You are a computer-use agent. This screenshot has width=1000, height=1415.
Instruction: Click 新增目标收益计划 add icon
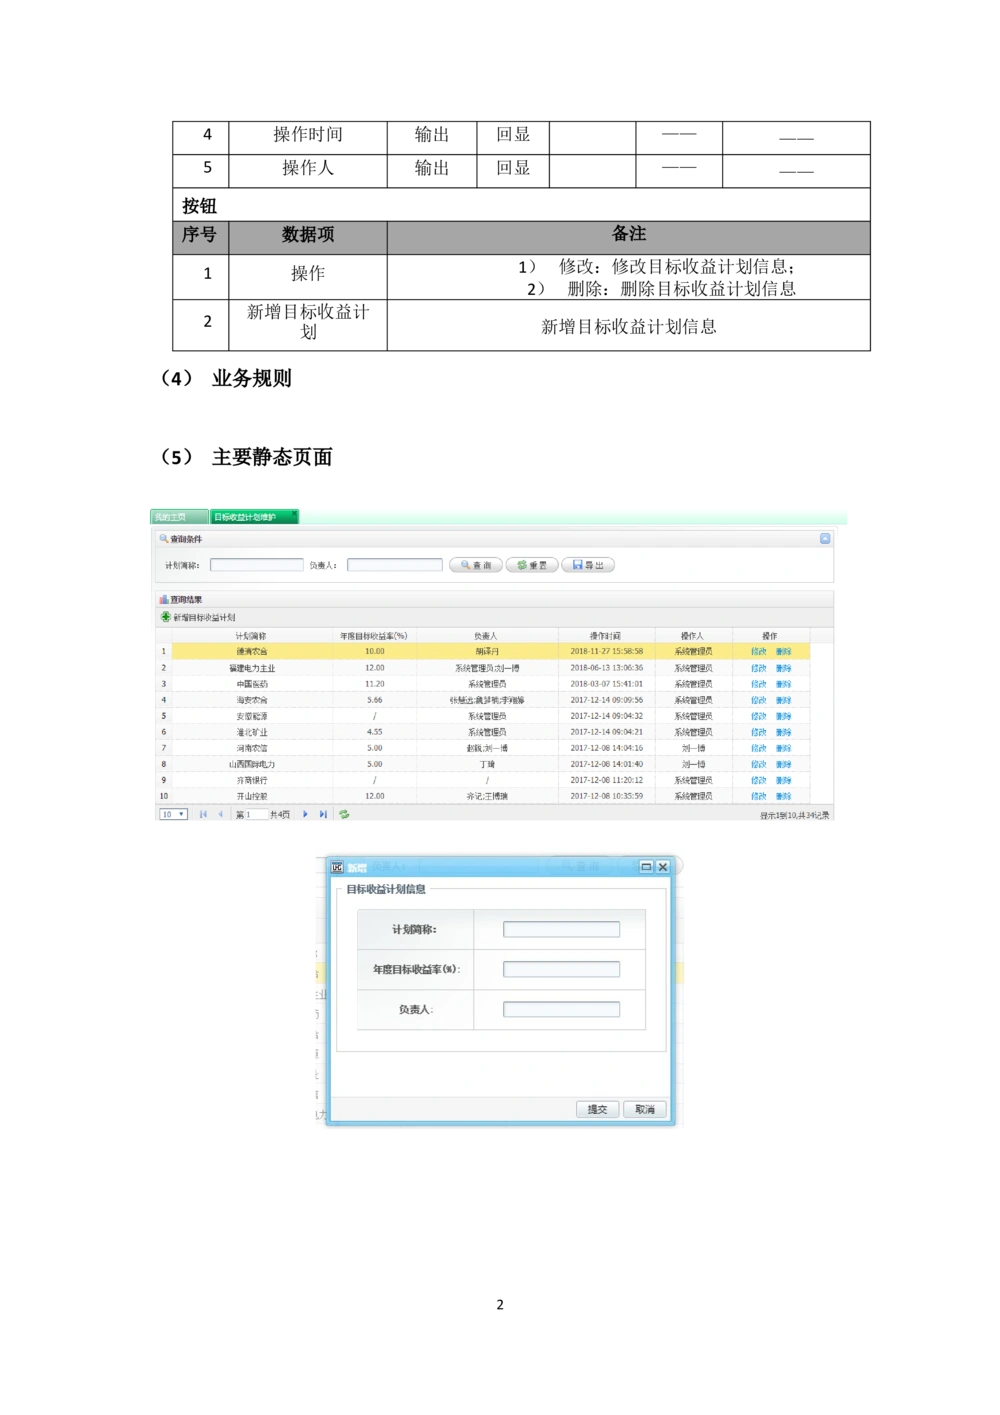point(166,617)
